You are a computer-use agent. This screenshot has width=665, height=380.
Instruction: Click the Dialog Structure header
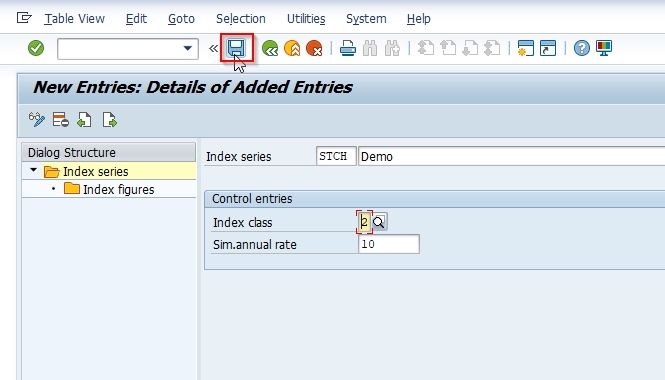(x=109, y=152)
